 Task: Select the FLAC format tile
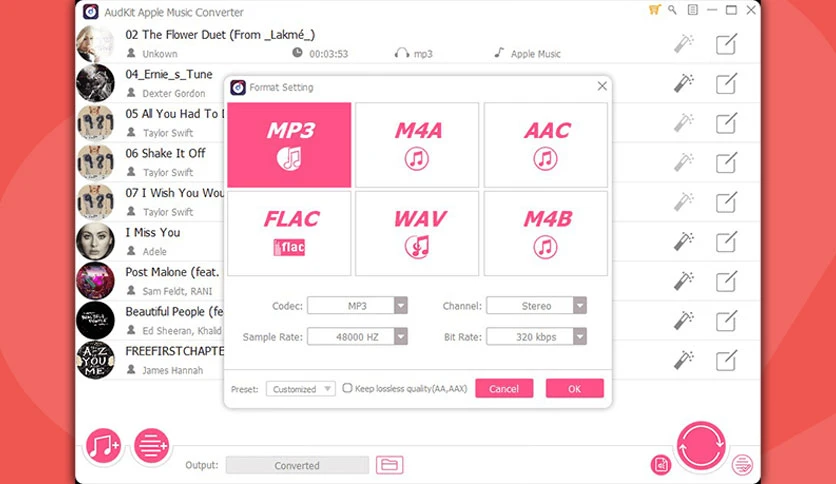click(290, 233)
